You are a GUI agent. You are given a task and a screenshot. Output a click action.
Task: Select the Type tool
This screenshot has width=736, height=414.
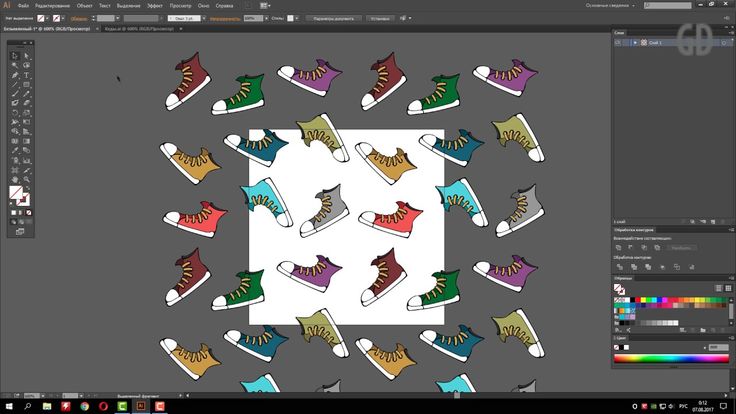[x=25, y=75]
